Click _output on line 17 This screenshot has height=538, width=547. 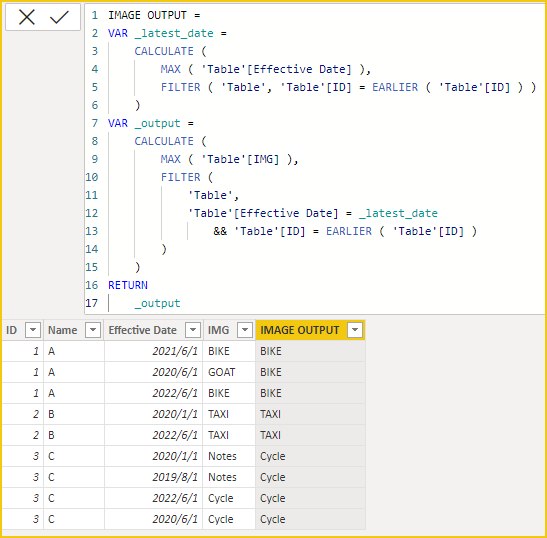(157, 304)
